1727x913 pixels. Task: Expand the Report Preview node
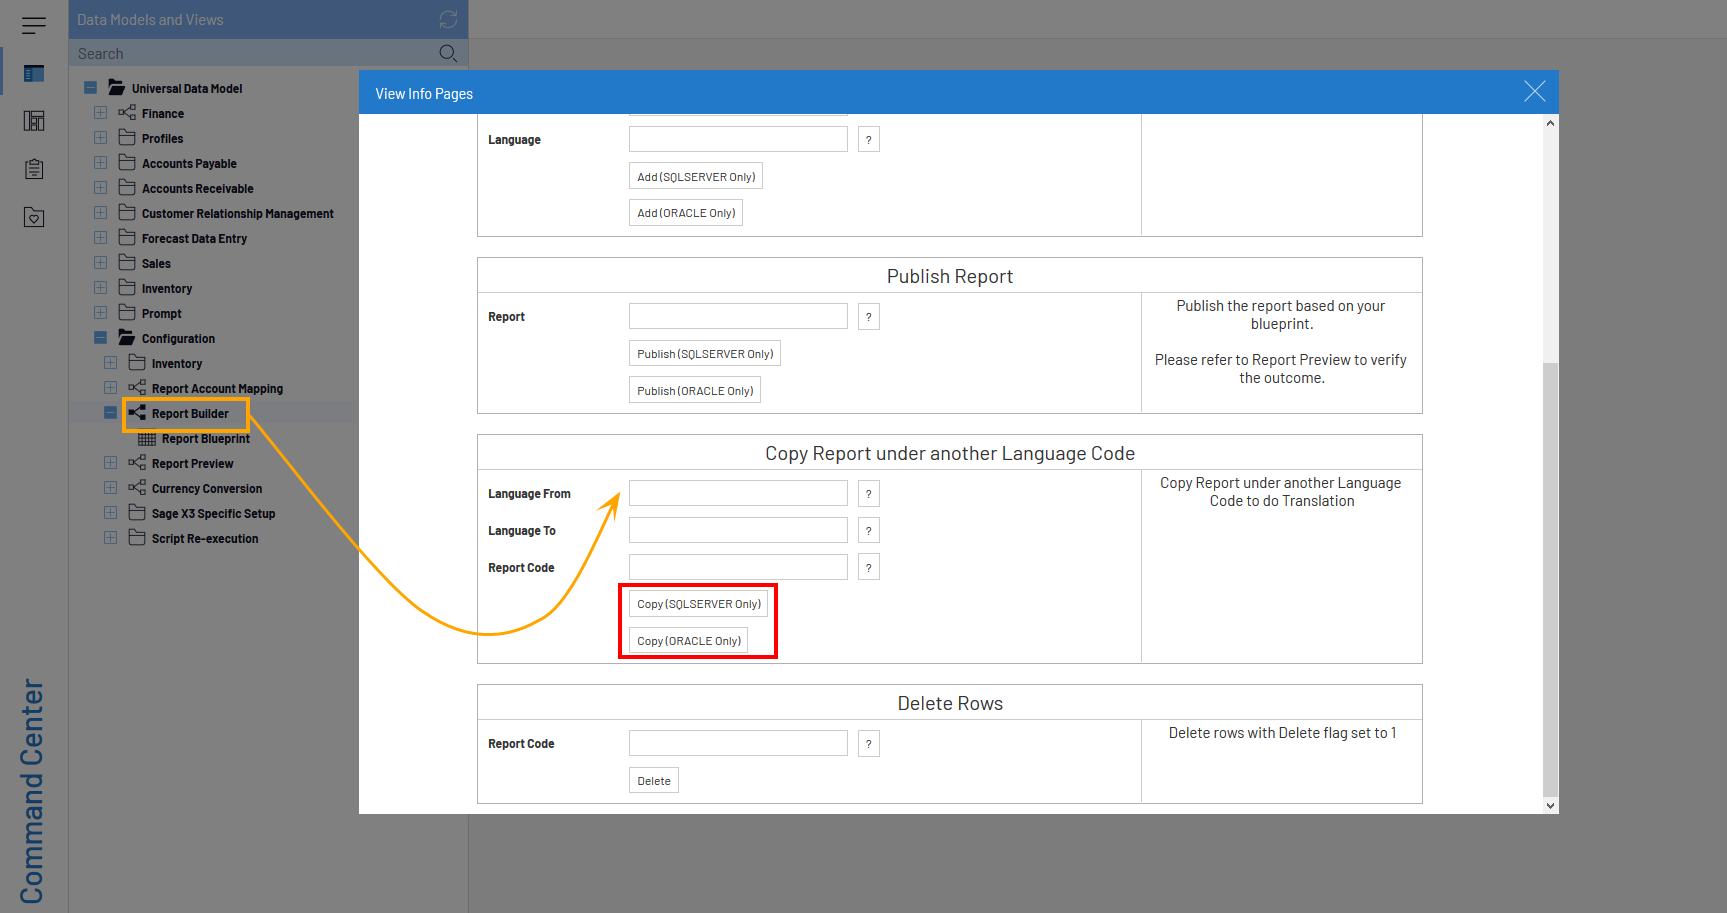[110, 463]
